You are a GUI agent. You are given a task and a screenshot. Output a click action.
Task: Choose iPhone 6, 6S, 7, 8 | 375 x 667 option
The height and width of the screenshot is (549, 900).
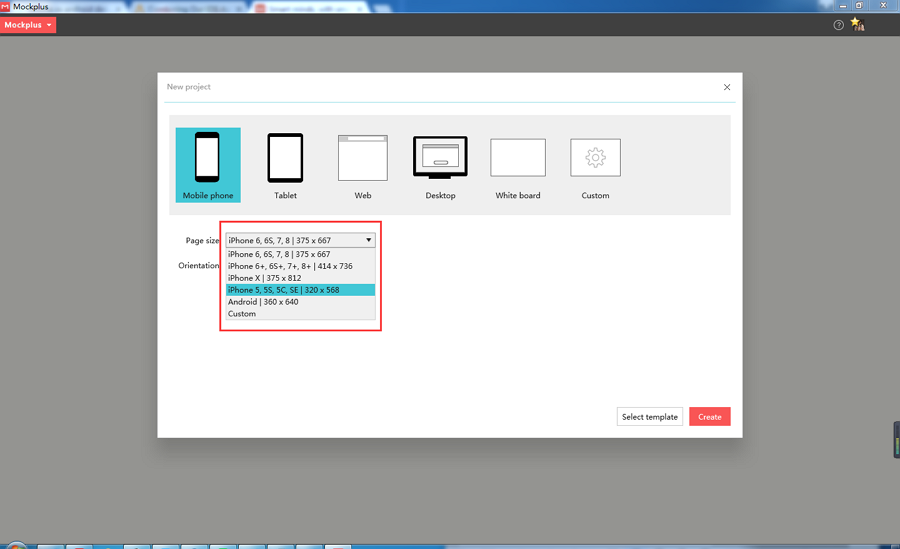point(300,254)
